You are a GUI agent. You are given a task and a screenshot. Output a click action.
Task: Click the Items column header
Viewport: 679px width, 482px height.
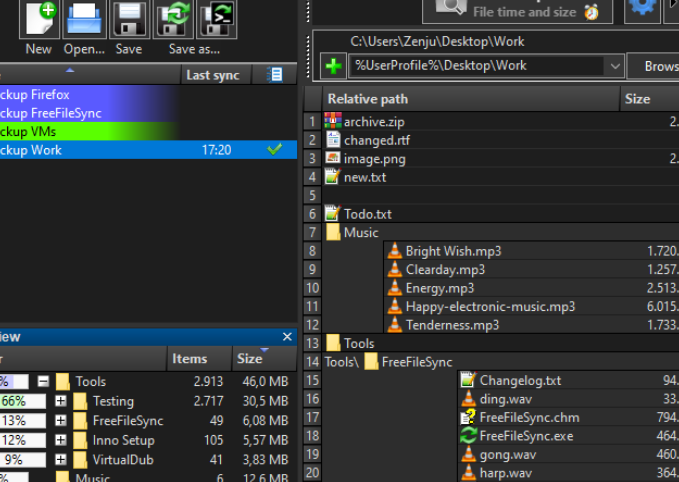pyautogui.click(x=199, y=359)
